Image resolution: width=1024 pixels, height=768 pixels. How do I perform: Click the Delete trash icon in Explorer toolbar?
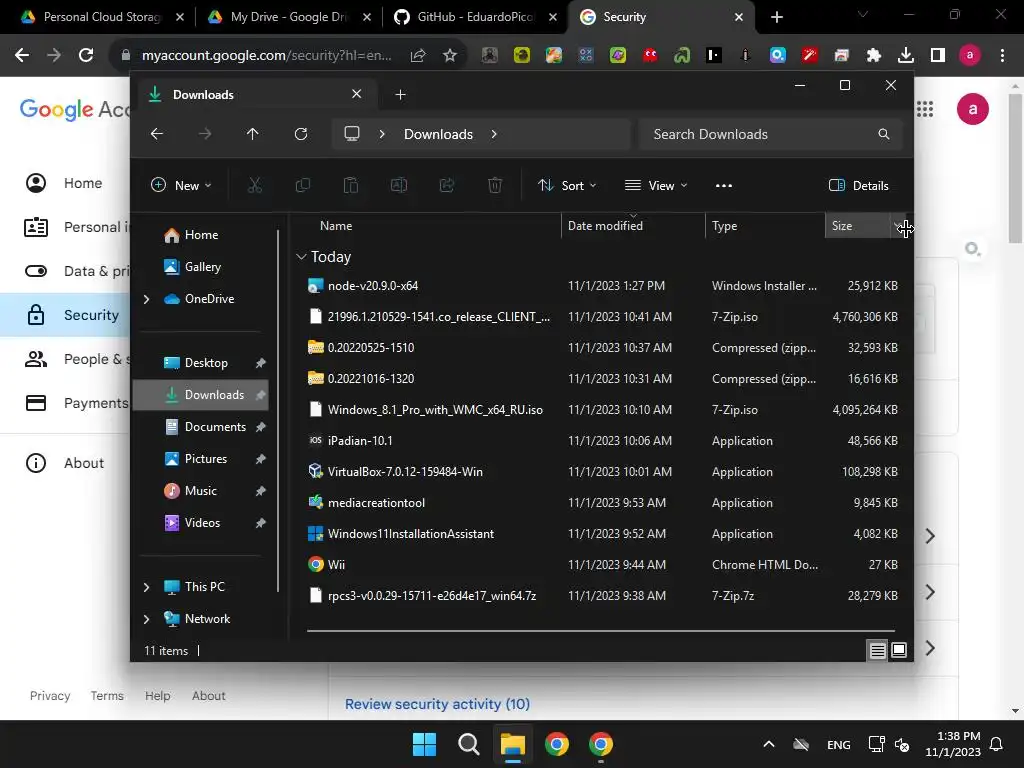(x=495, y=185)
